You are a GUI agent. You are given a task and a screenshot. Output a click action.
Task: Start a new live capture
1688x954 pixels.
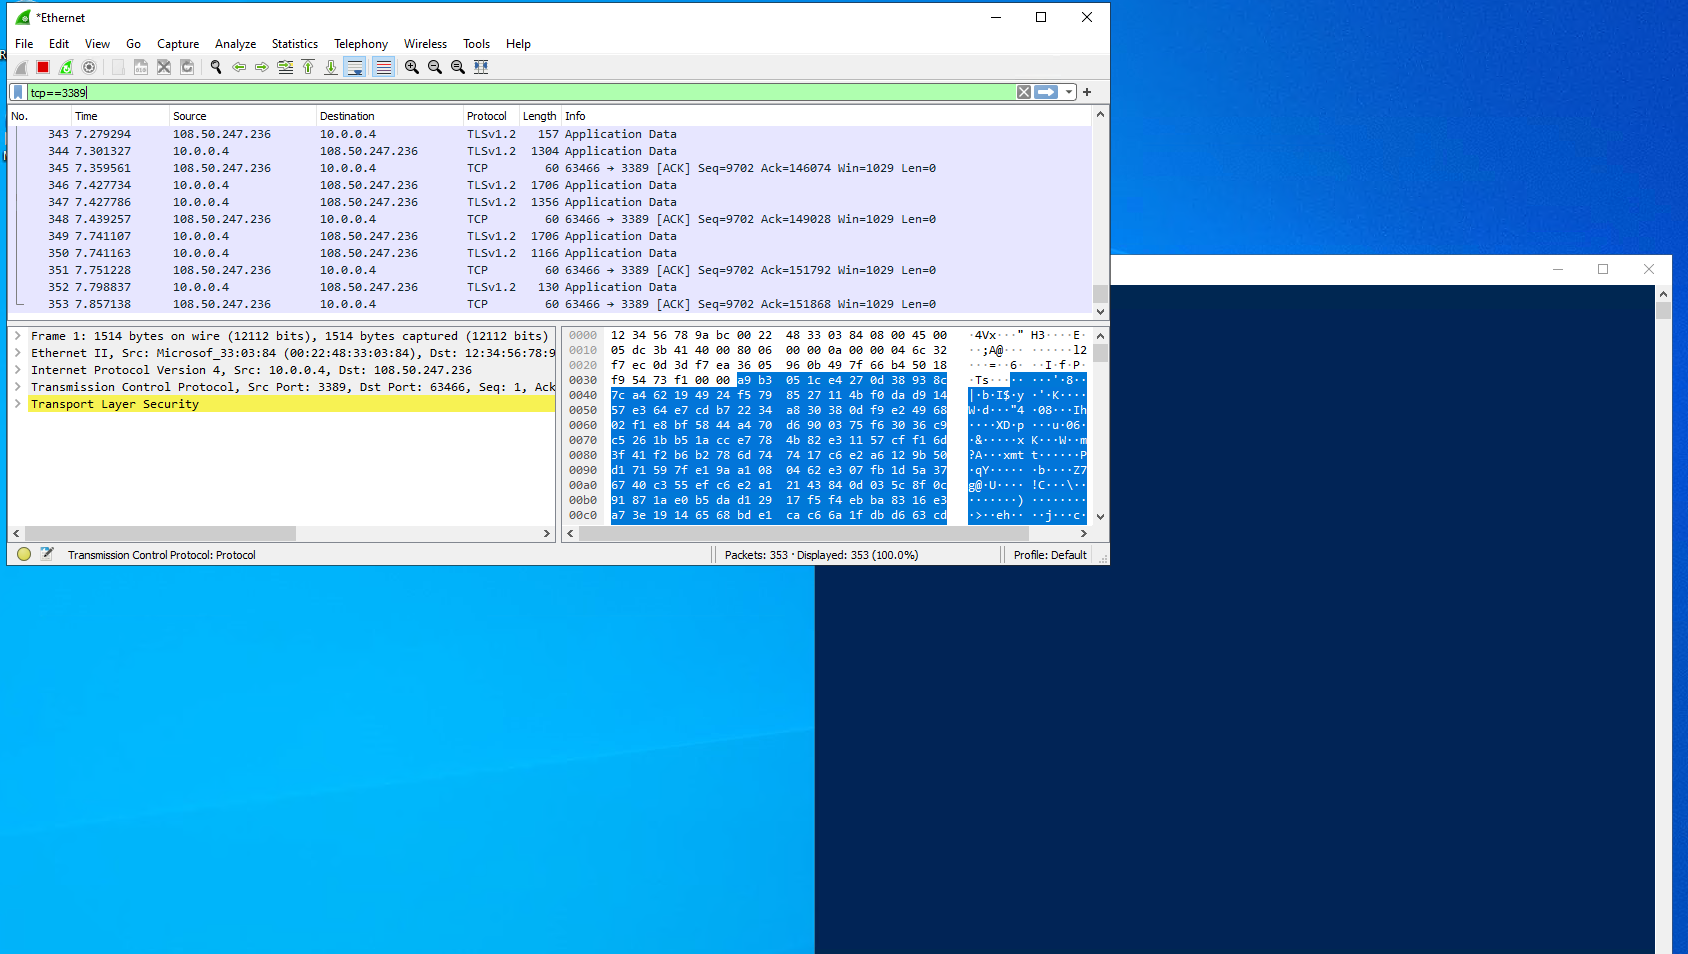click(x=18, y=66)
